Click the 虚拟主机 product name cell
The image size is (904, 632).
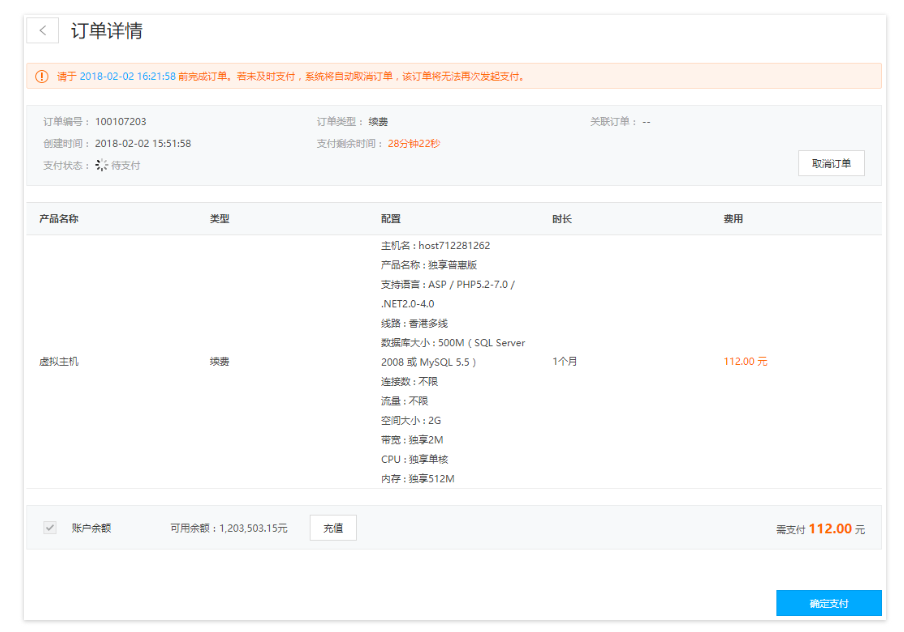pyautogui.click(x=58, y=361)
